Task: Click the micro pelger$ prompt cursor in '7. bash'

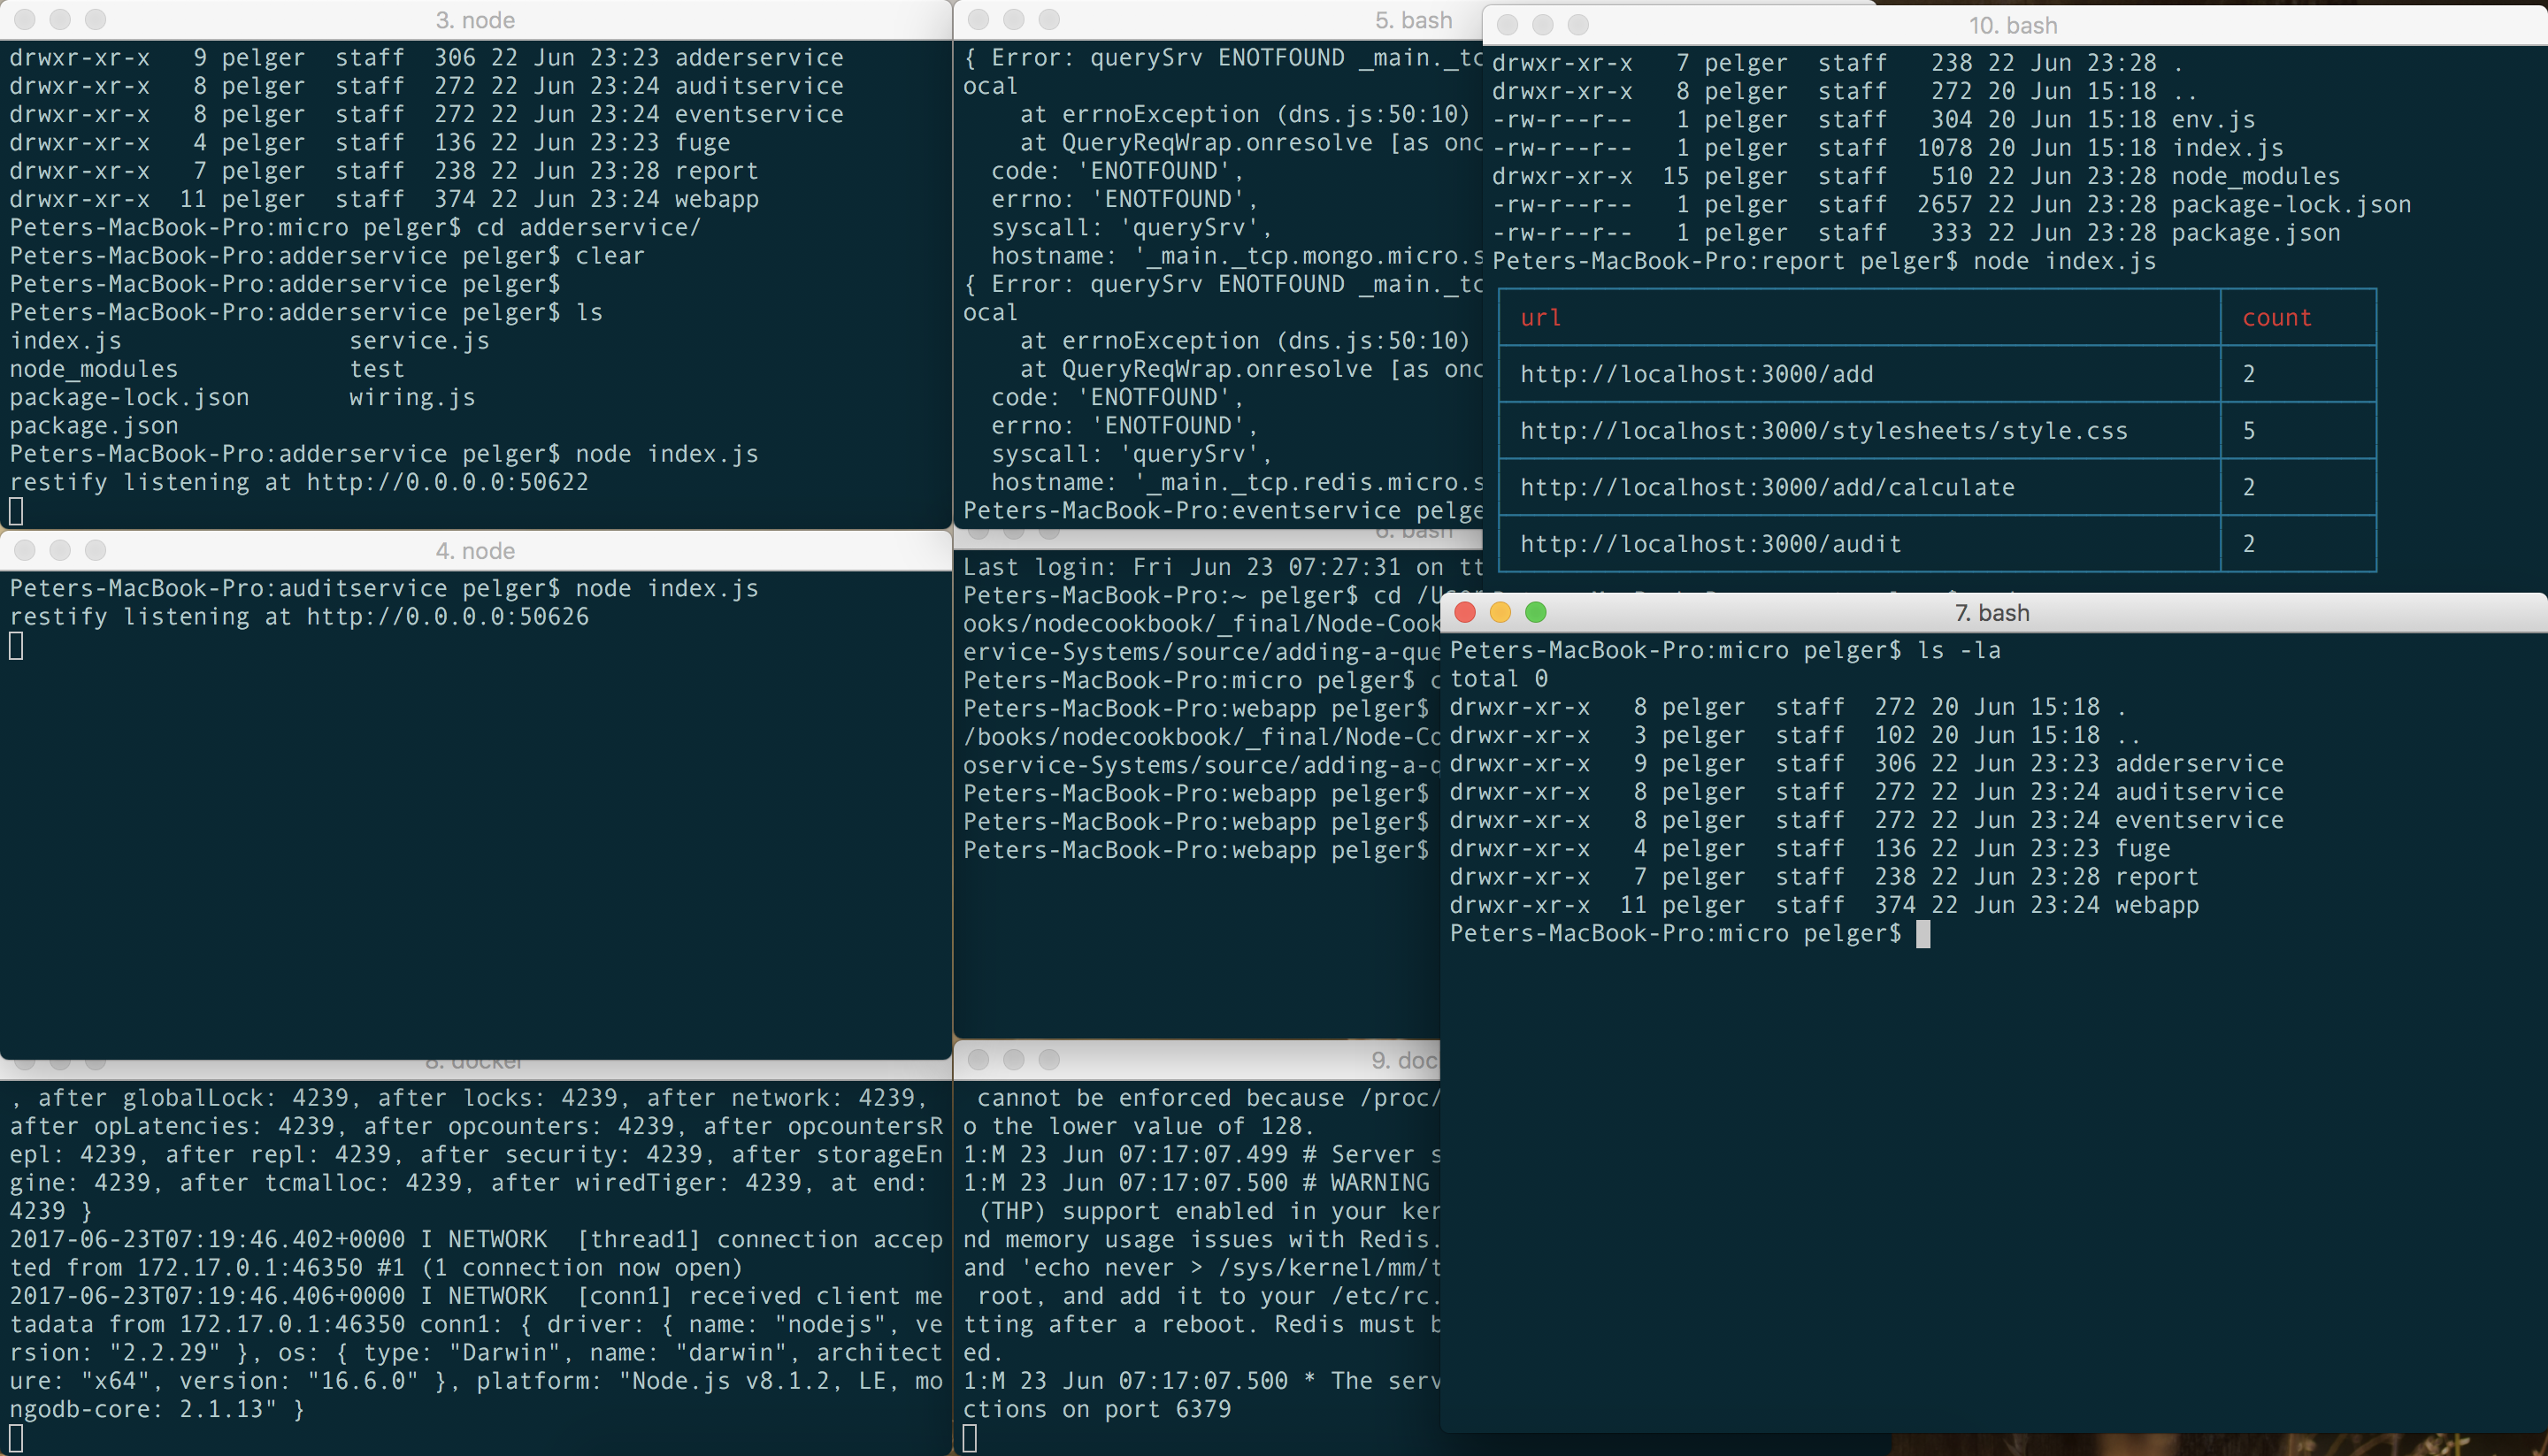Action: tap(1922, 934)
